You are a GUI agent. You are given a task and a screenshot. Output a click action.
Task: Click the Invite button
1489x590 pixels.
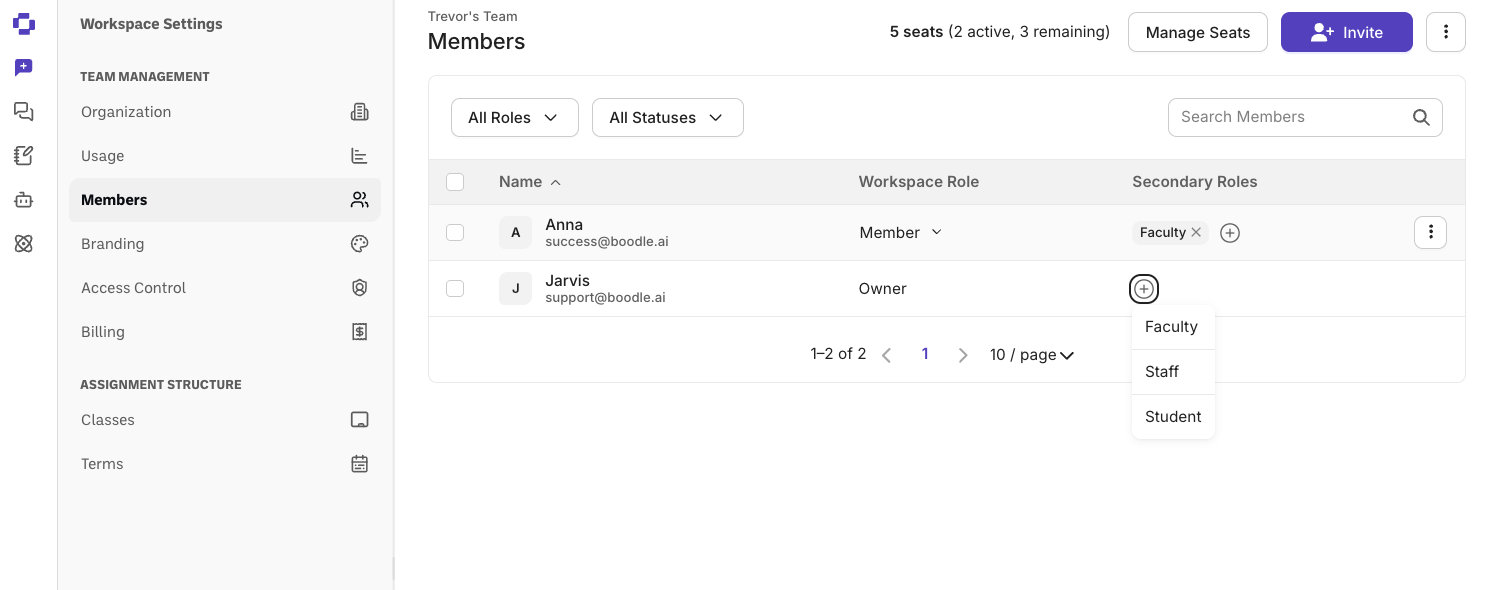pyautogui.click(x=1347, y=32)
